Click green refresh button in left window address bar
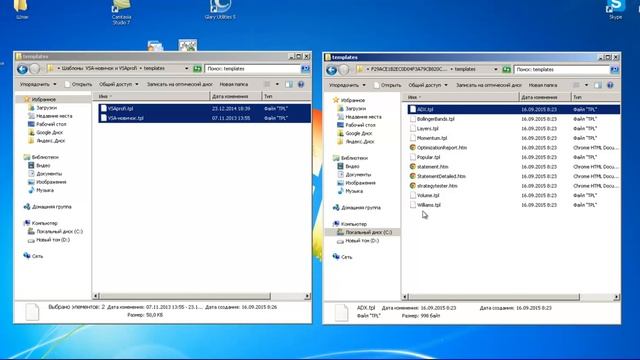The image size is (640, 360). tap(198, 69)
